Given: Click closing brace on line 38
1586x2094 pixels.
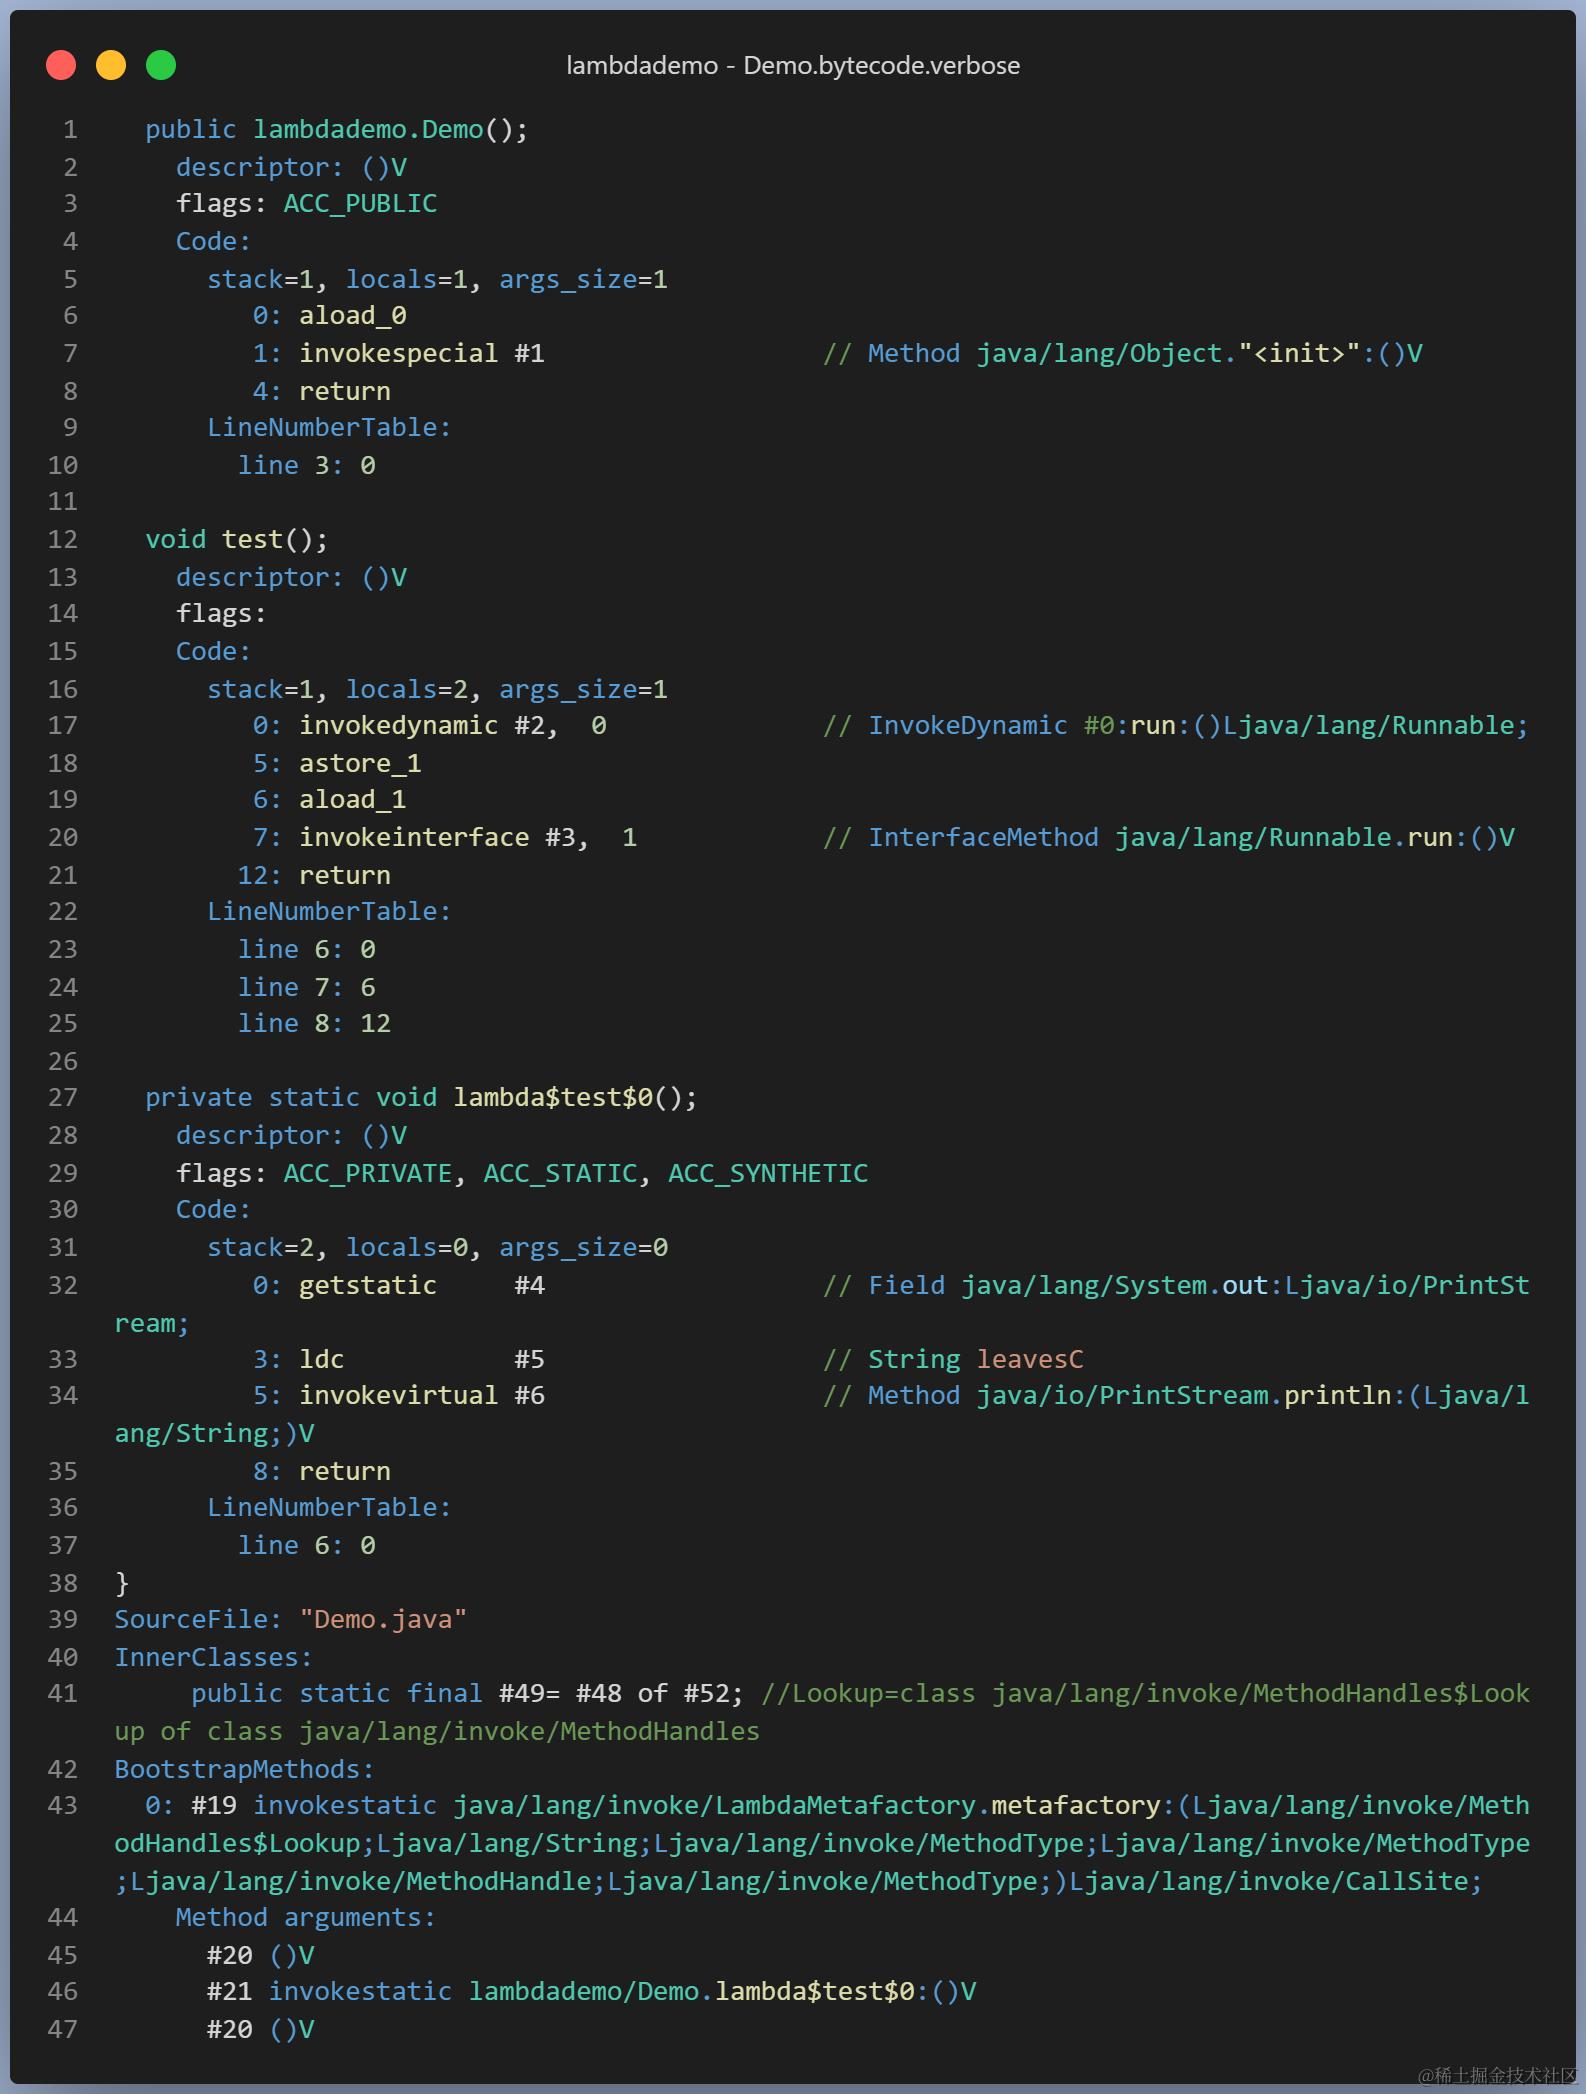Looking at the screenshot, I should pos(122,1583).
